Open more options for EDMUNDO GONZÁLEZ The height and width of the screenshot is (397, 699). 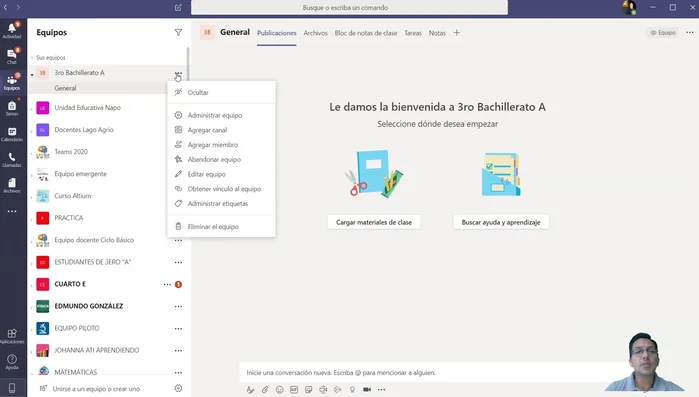178,307
